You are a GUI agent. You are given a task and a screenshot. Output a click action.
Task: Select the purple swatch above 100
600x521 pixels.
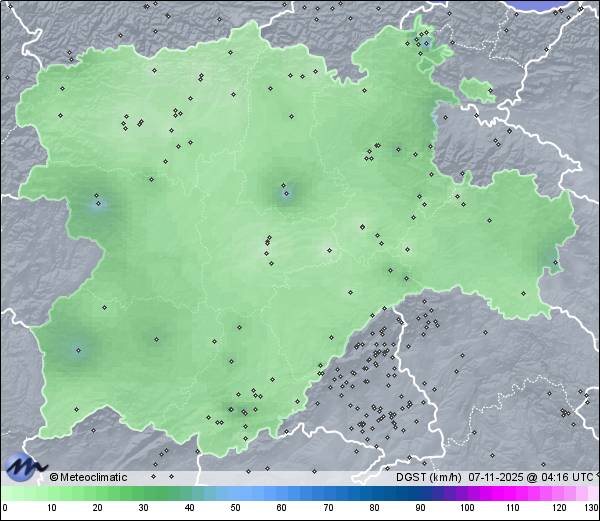coord(466,493)
